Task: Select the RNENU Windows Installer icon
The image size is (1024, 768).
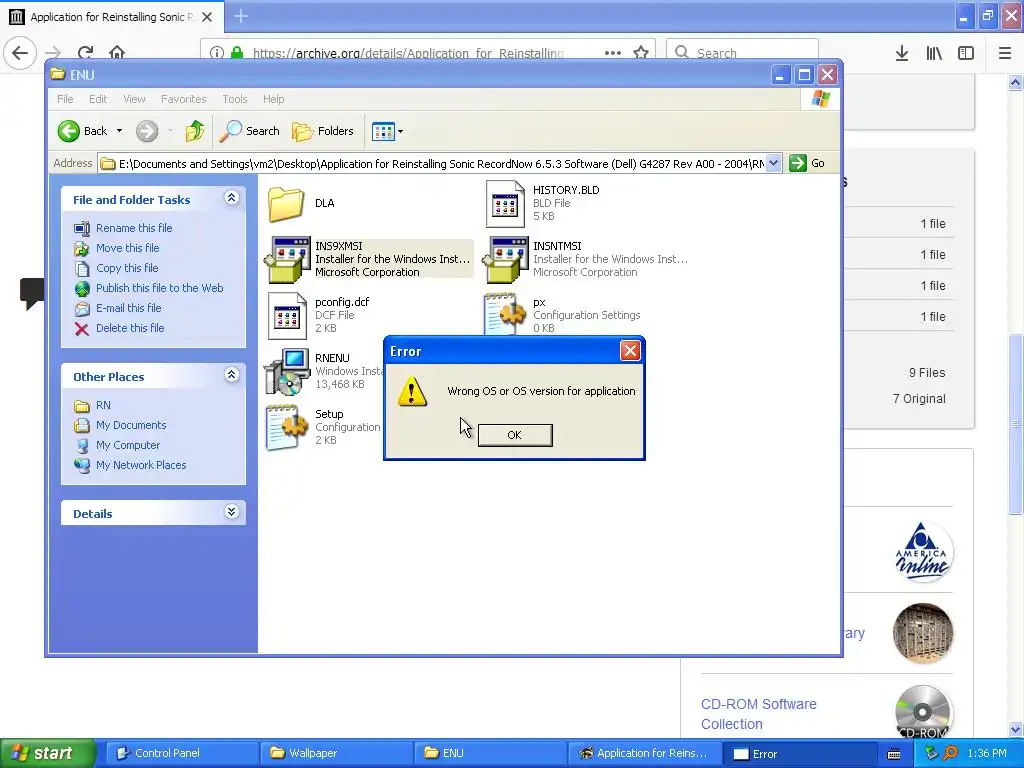Action: click(287, 372)
